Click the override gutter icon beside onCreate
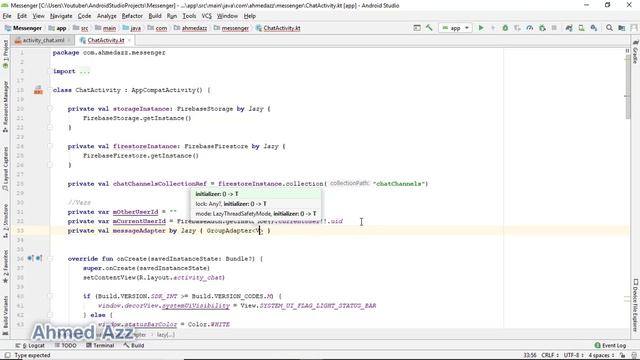Image resolution: width=640 pixels, height=360 pixels. click(30, 258)
